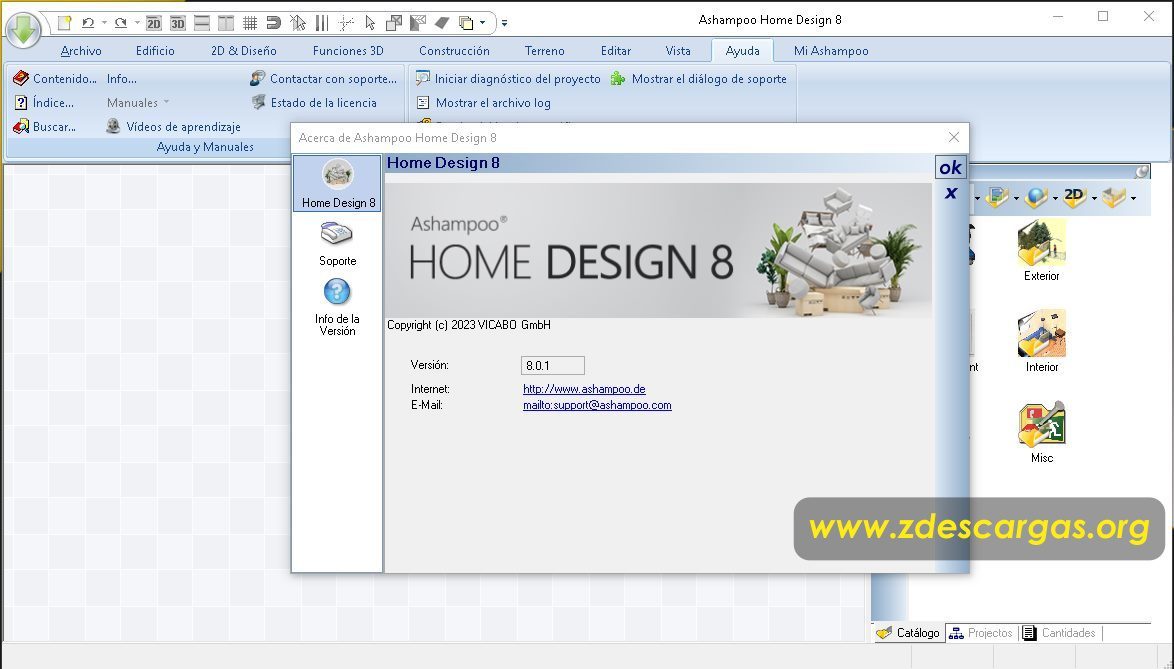The image size is (1174, 669).
Task: Click the support@ashampoo.com mail link
Action: [x=597, y=406]
